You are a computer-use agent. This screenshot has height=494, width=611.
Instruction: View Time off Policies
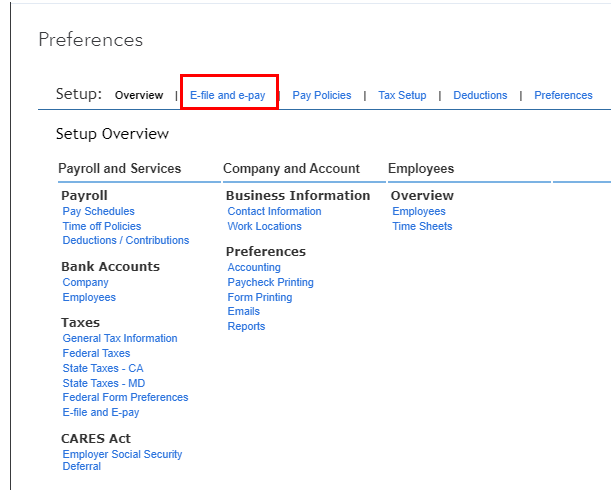(x=102, y=227)
